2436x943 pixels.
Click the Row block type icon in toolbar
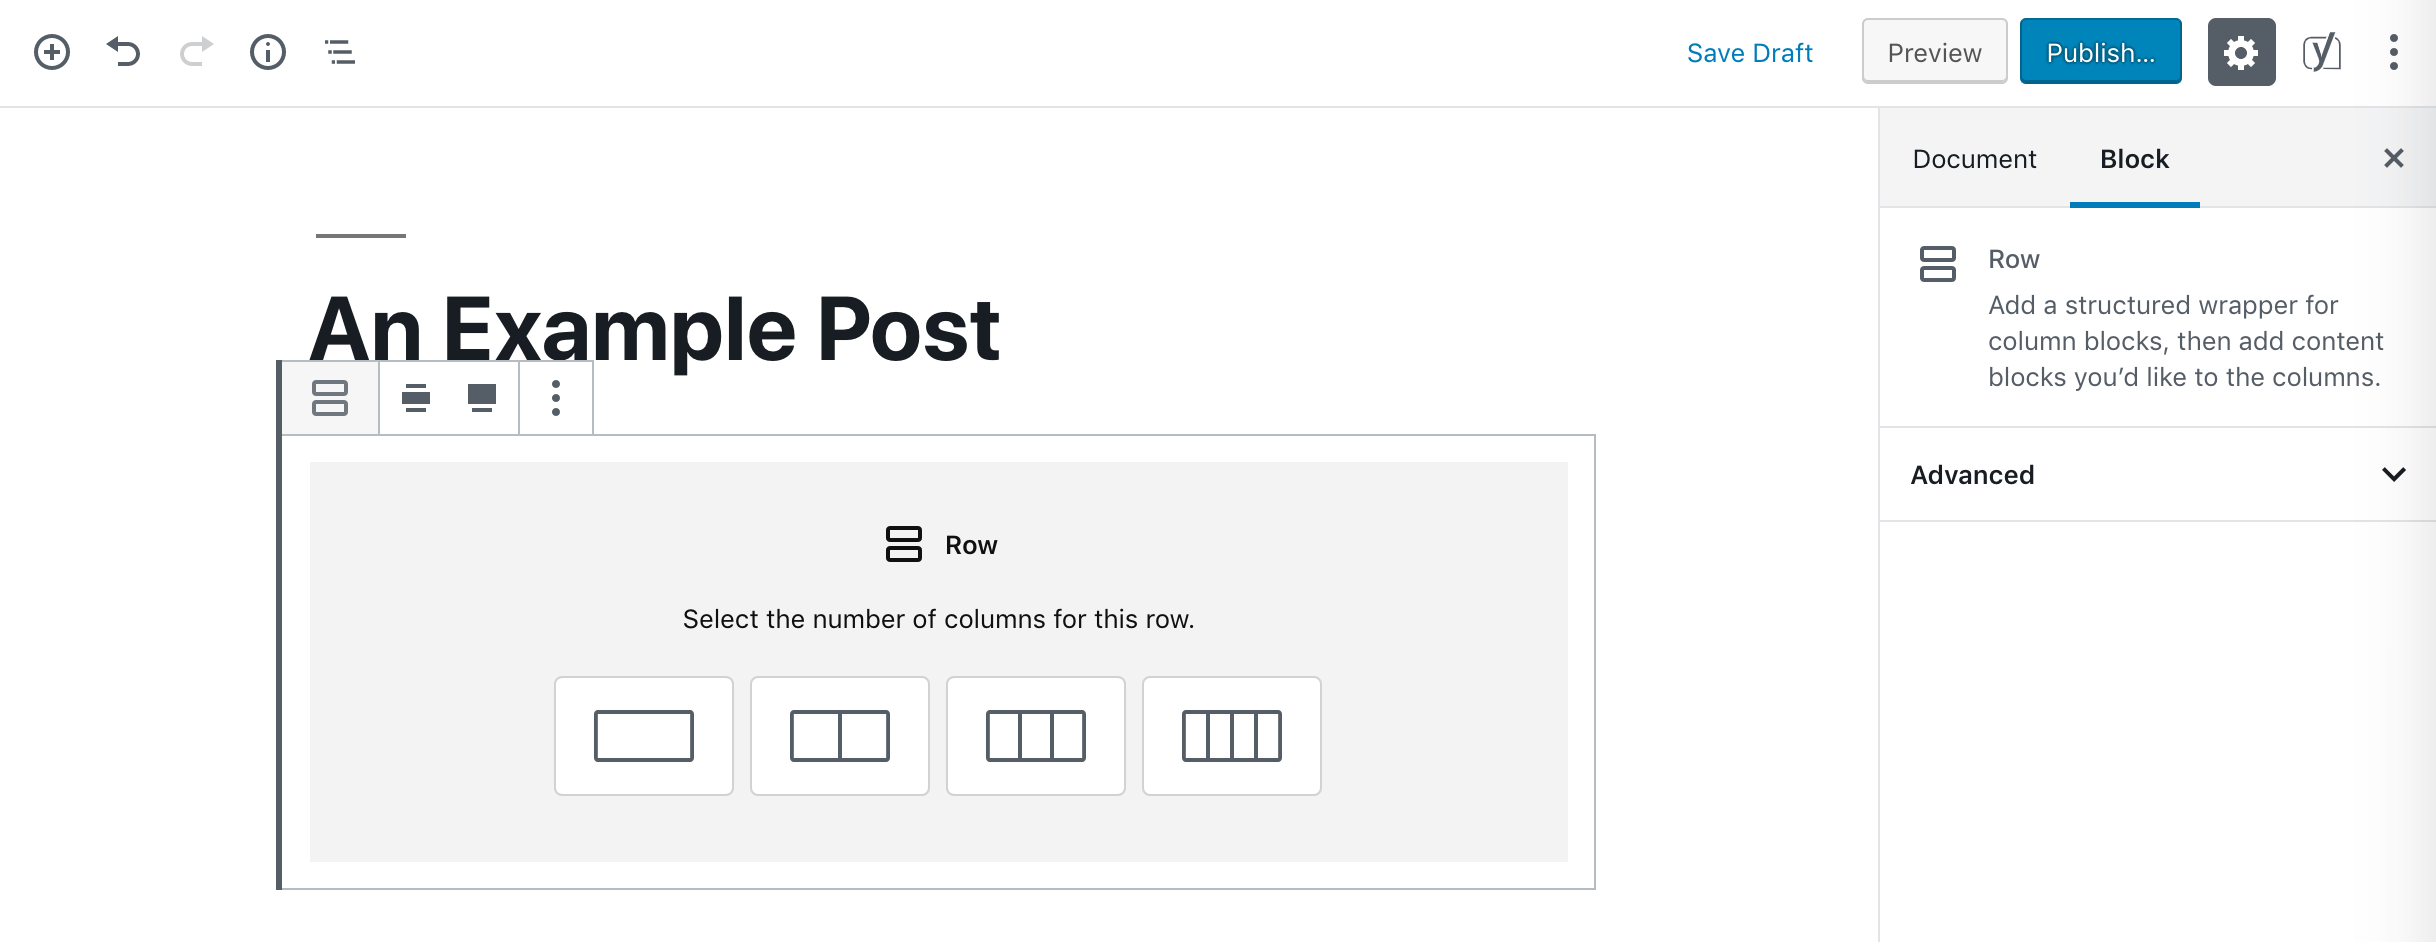(x=330, y=398)
